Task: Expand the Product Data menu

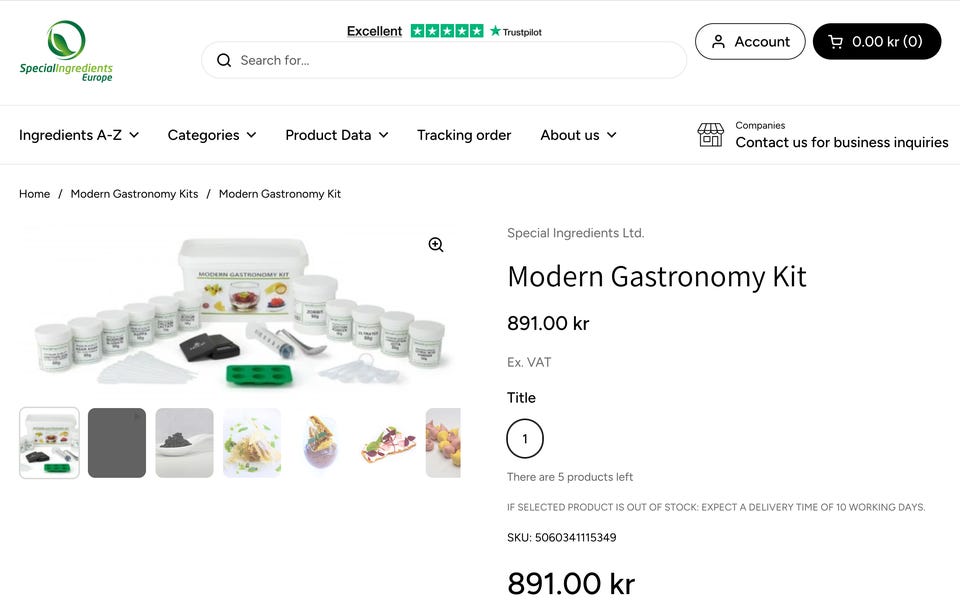Action: 337,135
